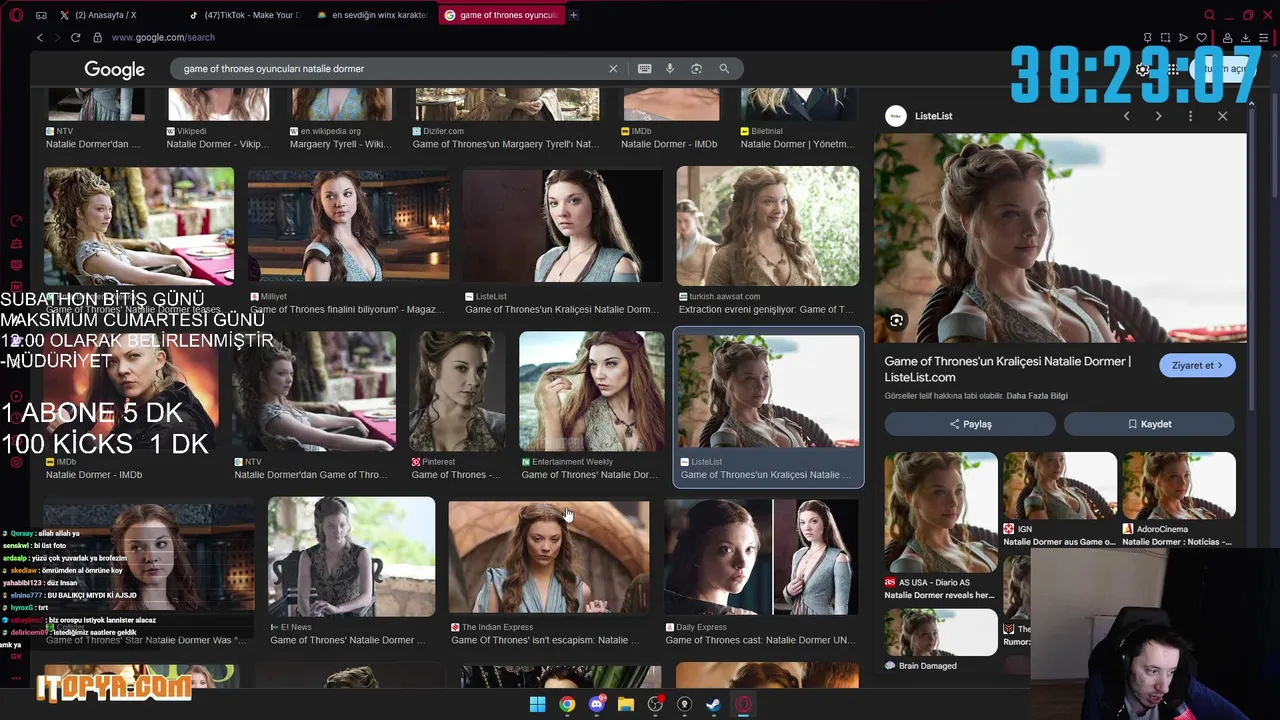Open Opera Easy Setup sliders icon

pos(1265,38)
